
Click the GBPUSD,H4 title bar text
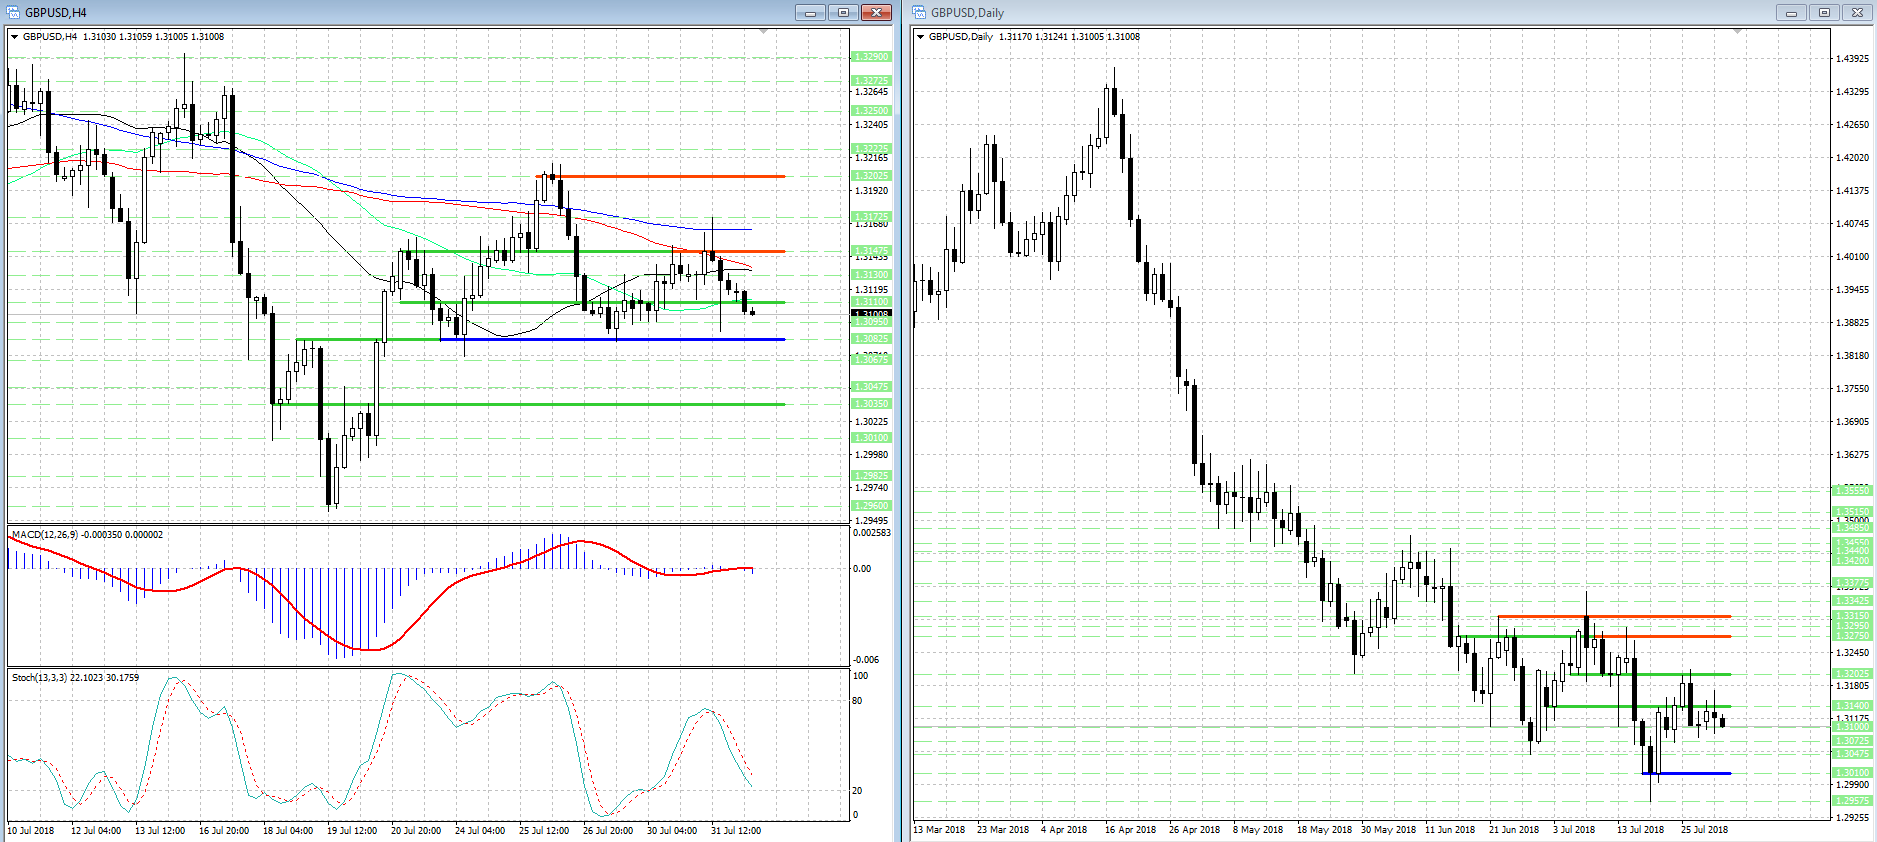tap(56, 13)
